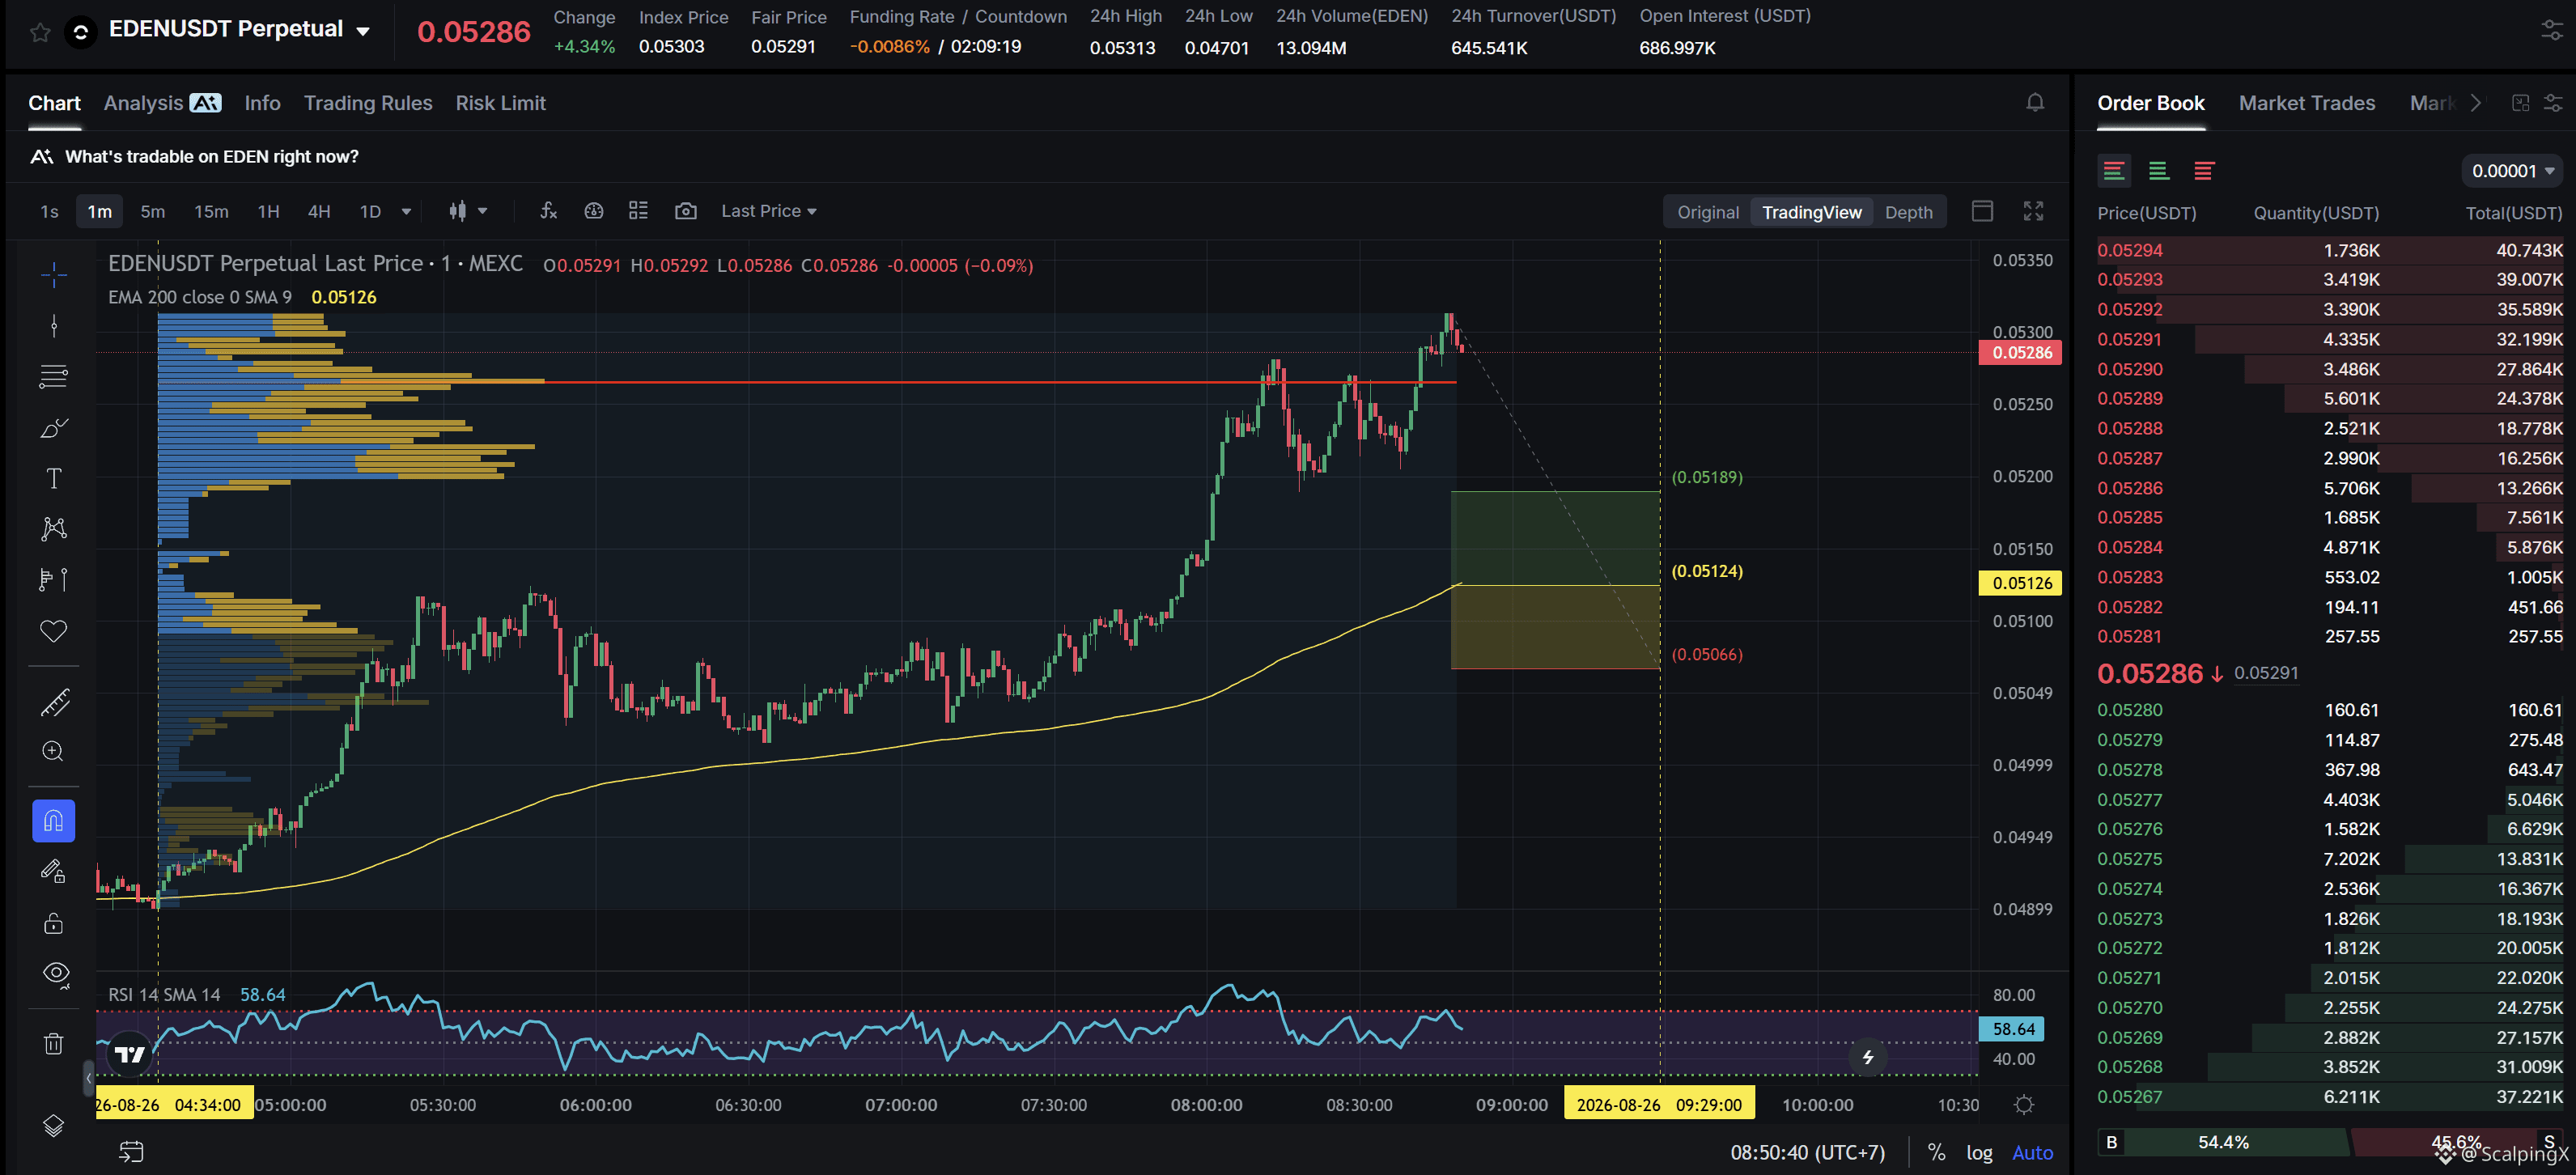Toggle log scale on price axis
The width and height of the screenshot is (2576, 1175).
click(x=1979, y=1152)
